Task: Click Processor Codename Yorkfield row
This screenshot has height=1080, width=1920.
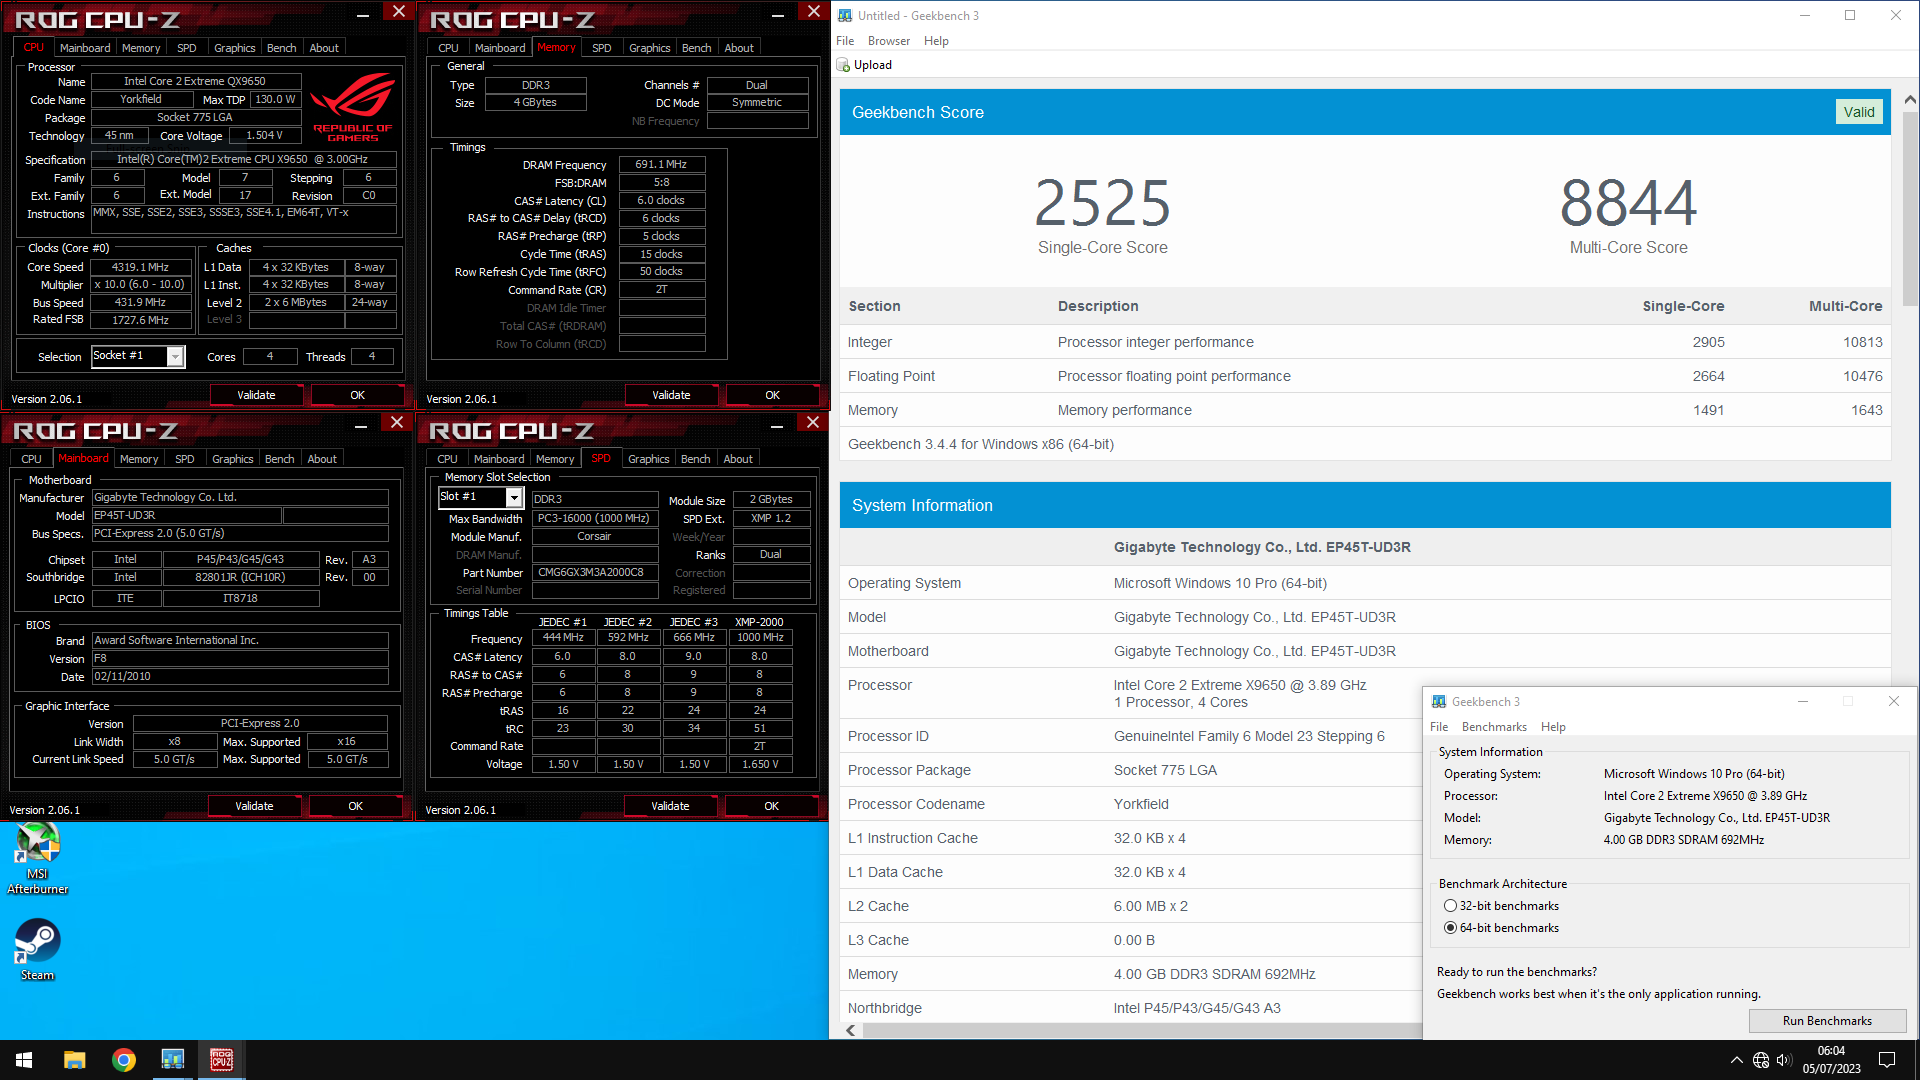Action: [x=1130, y=804]
